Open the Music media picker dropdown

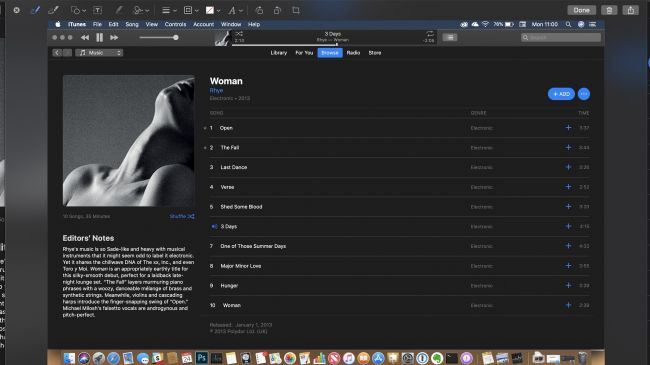pos(99,53)
